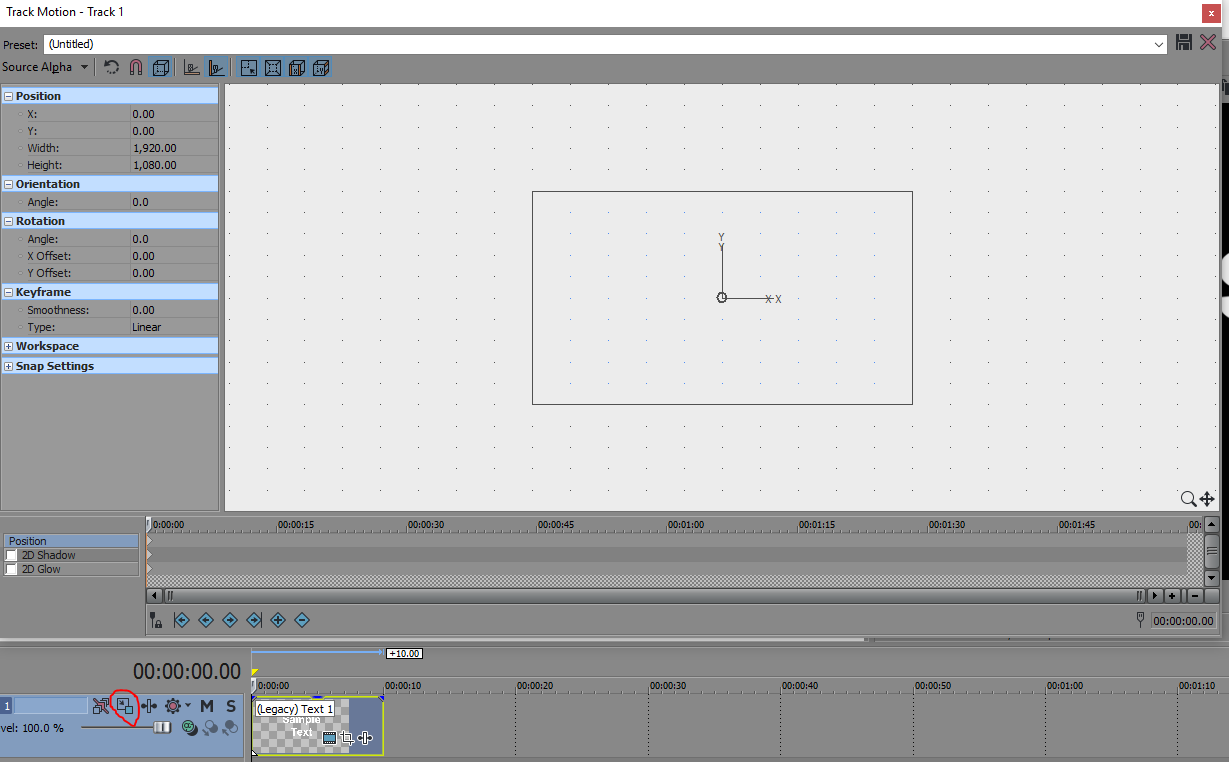Screen dimensions: 1229x762
Task: Go to the next keyframe
Action: [x=230, y=620]
